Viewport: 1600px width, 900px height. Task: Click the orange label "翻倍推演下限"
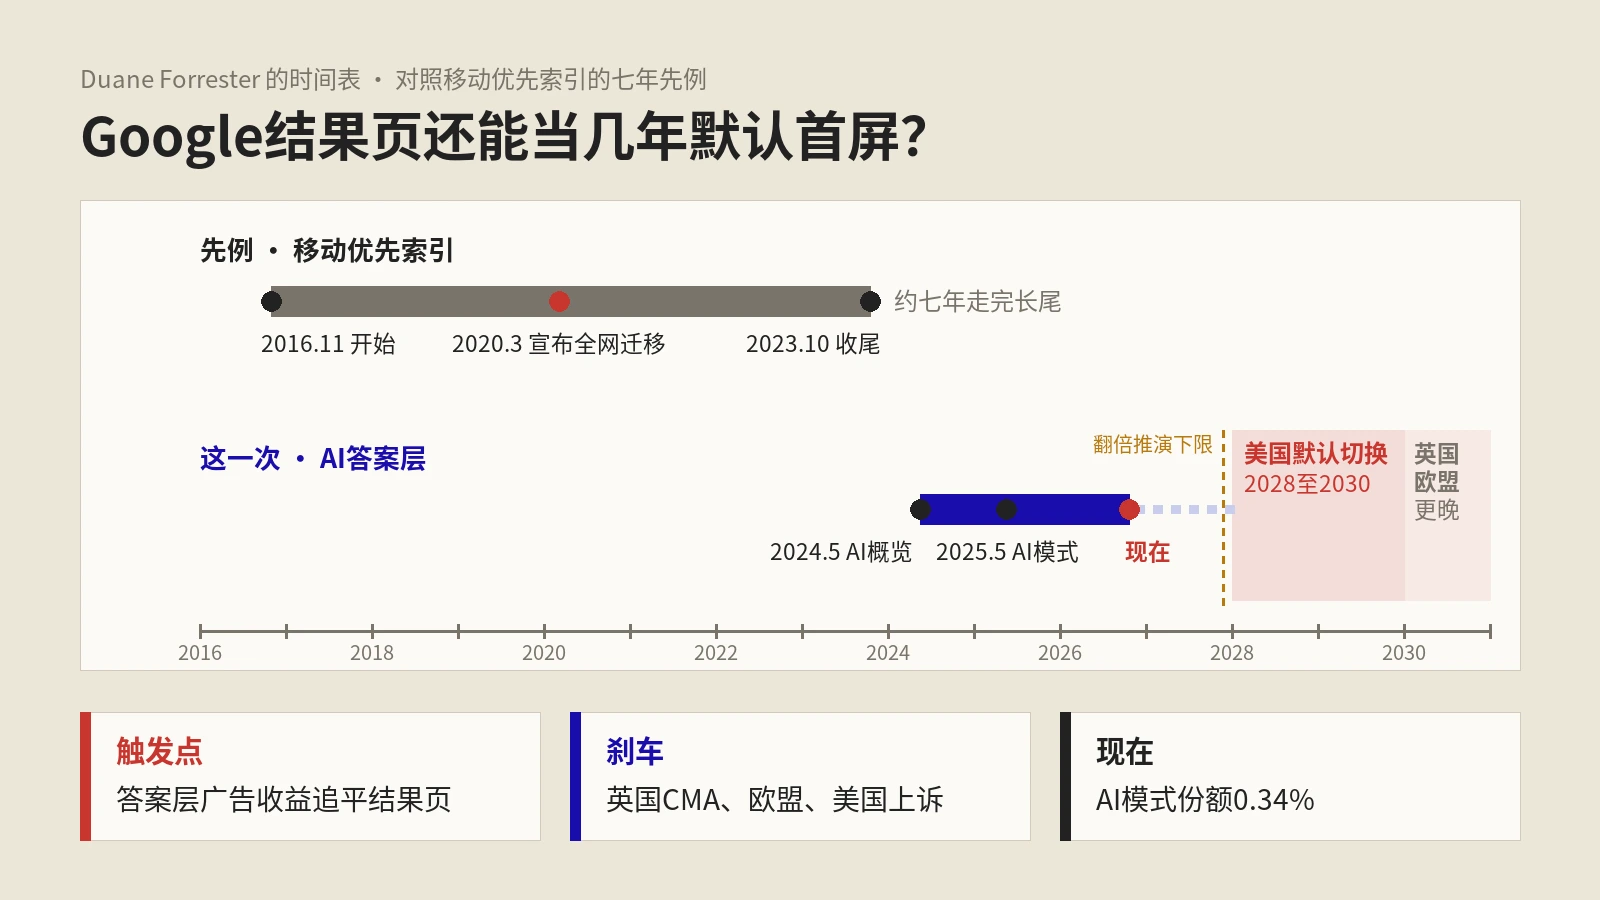[1152, 444]
